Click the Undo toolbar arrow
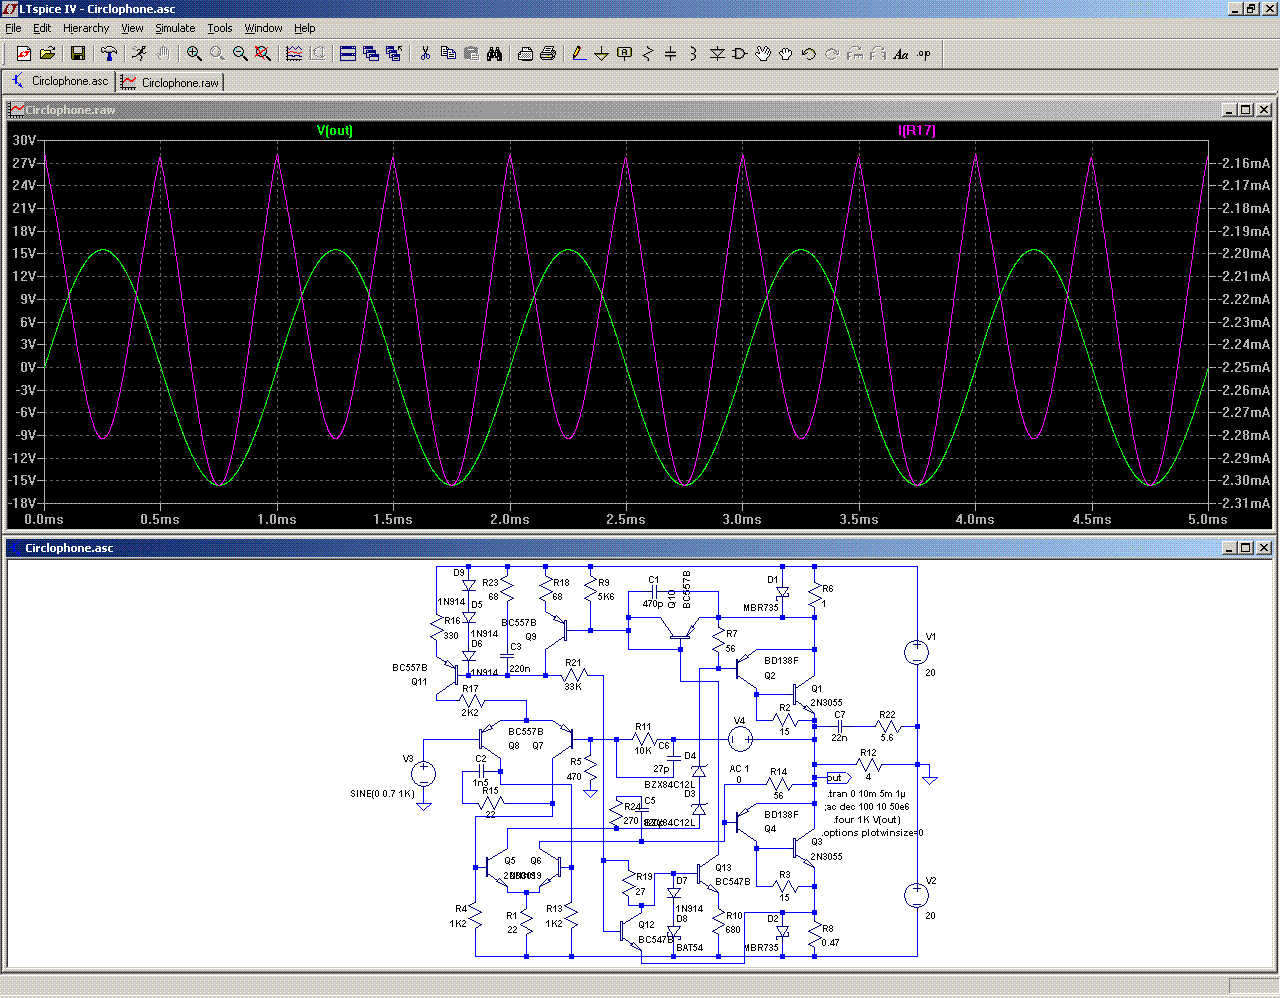1280x998 pixels. (x=809, y=54)
